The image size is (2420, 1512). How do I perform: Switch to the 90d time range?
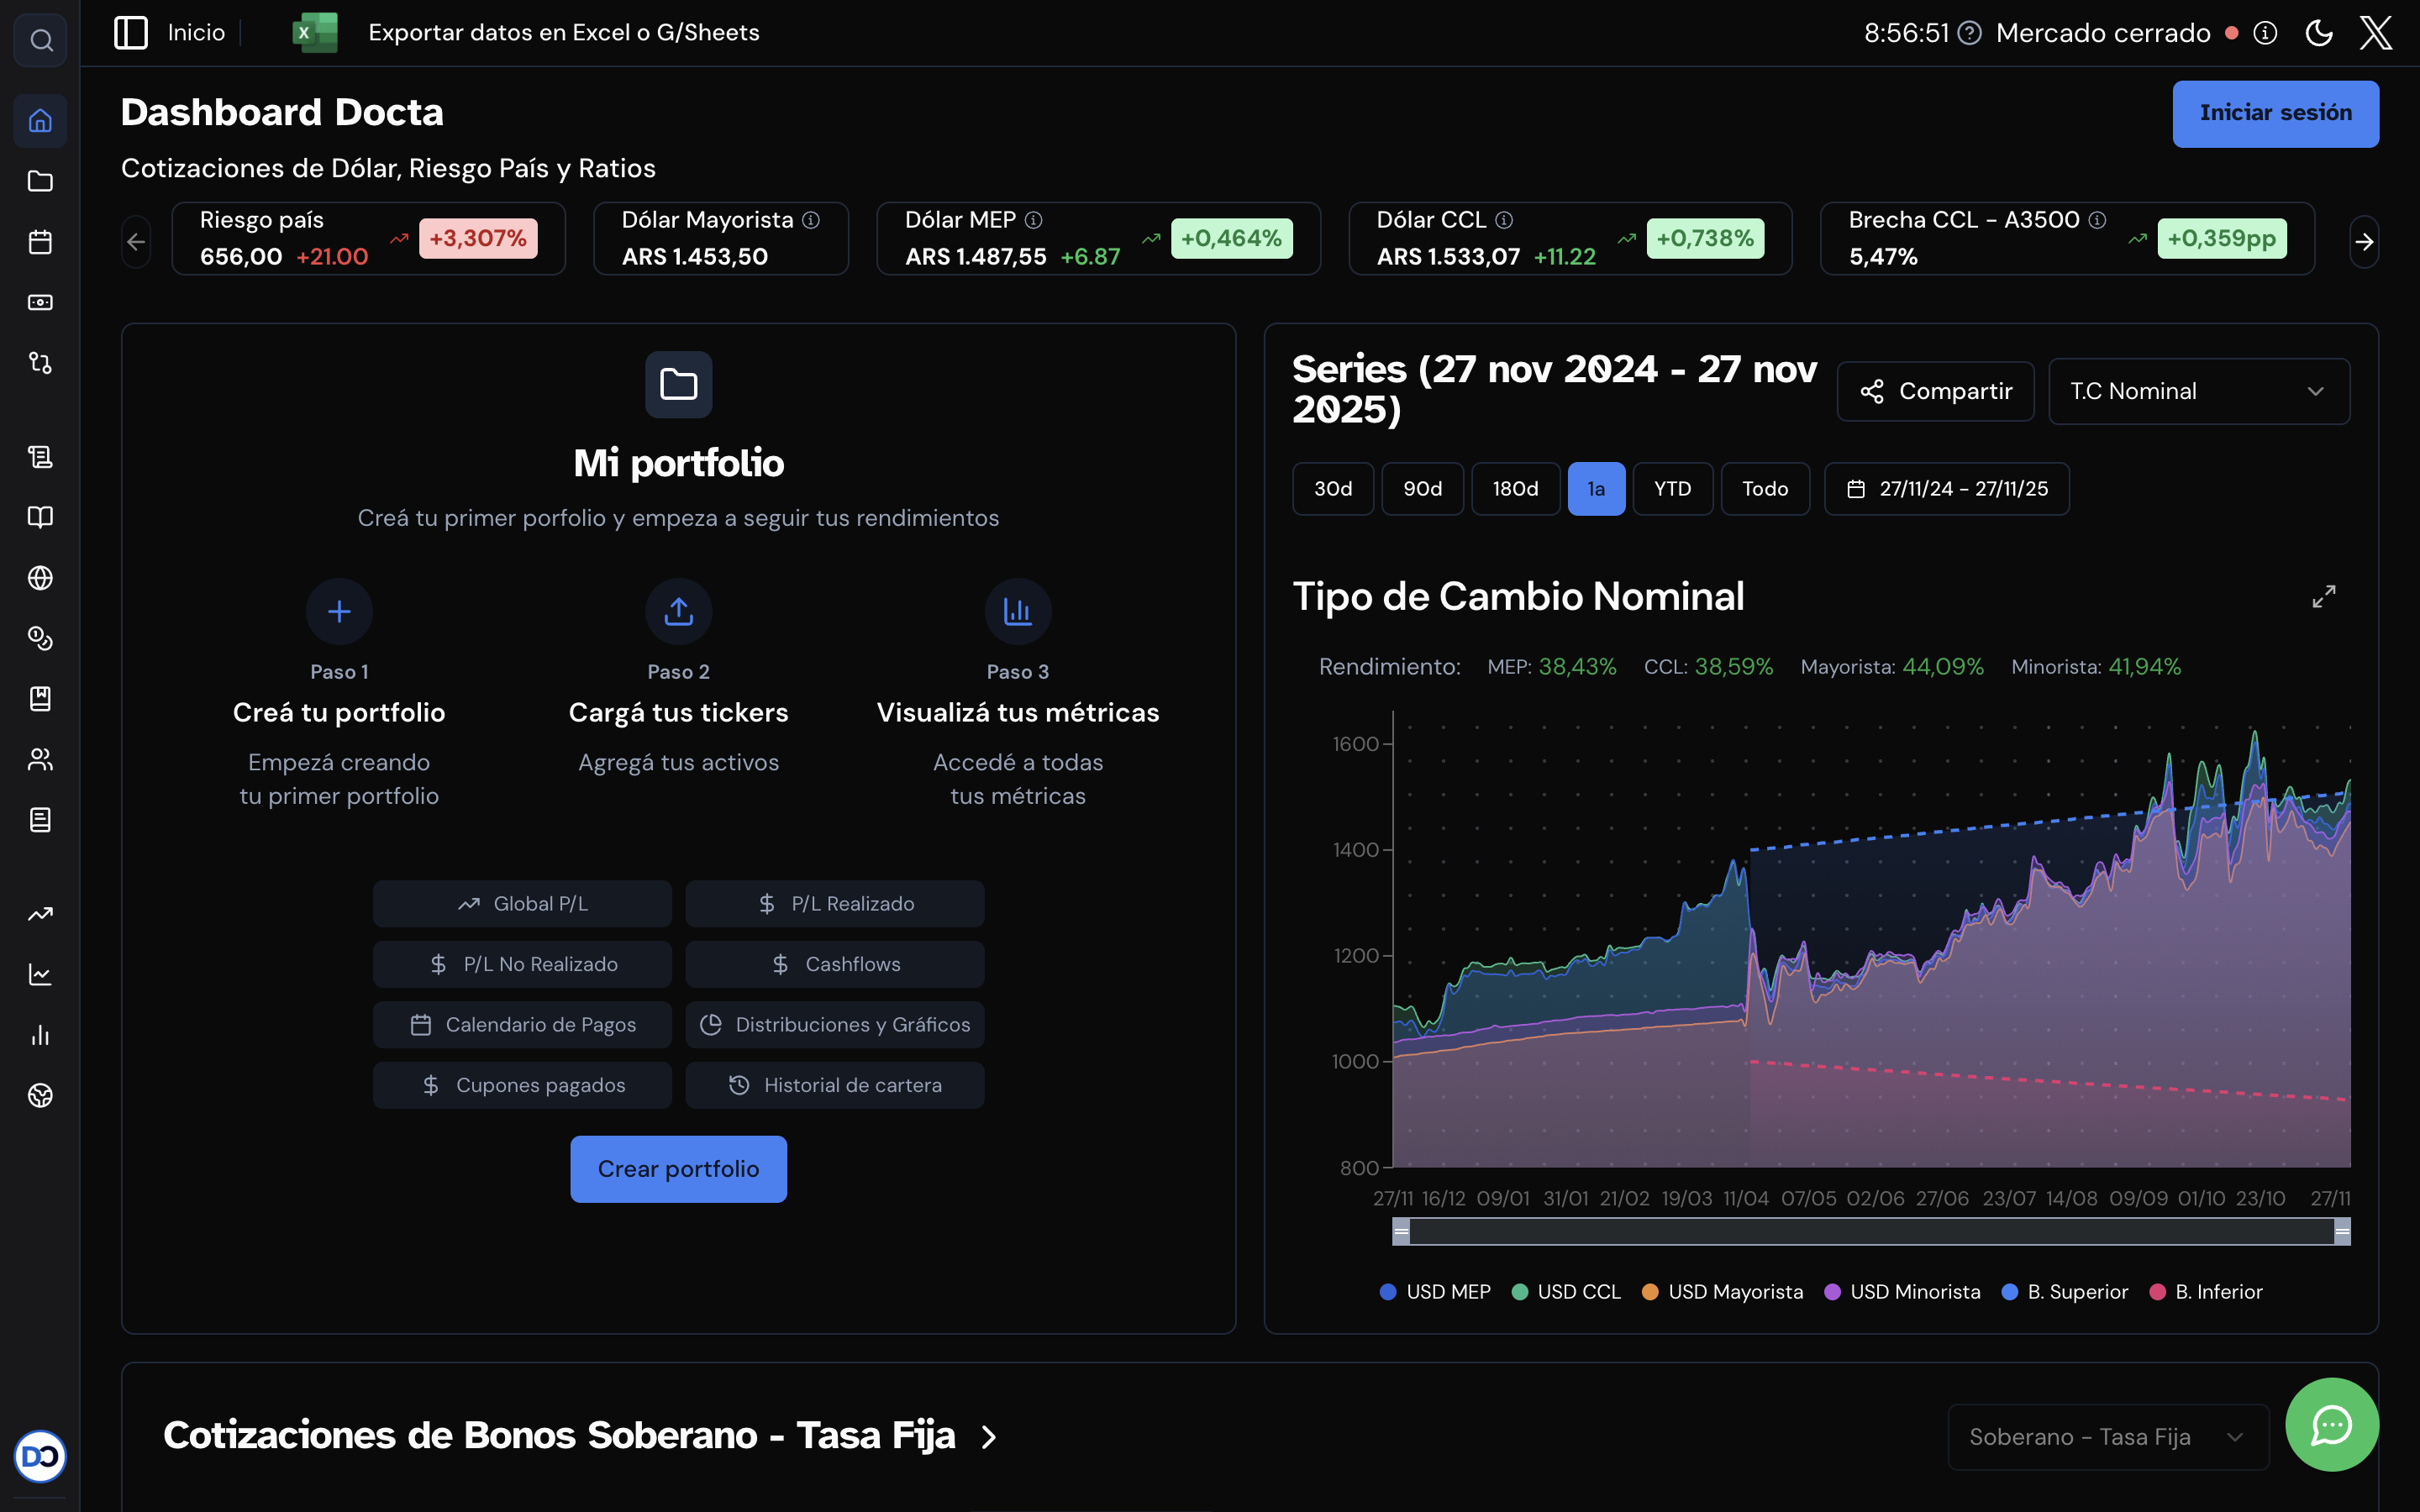tap(1423, 488)
